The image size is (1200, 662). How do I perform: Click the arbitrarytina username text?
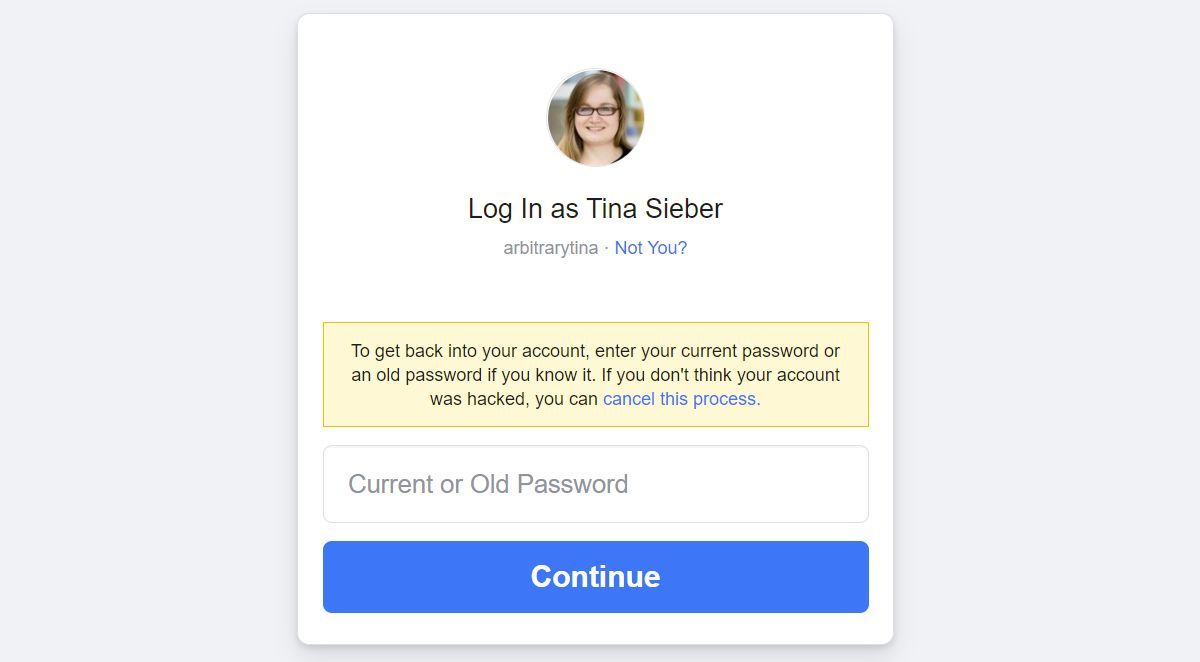coord(550,248)
